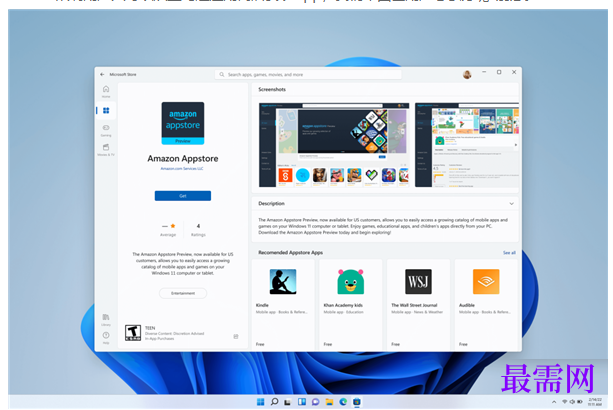Select the Apps icon in the sidebar

[106, 111]
